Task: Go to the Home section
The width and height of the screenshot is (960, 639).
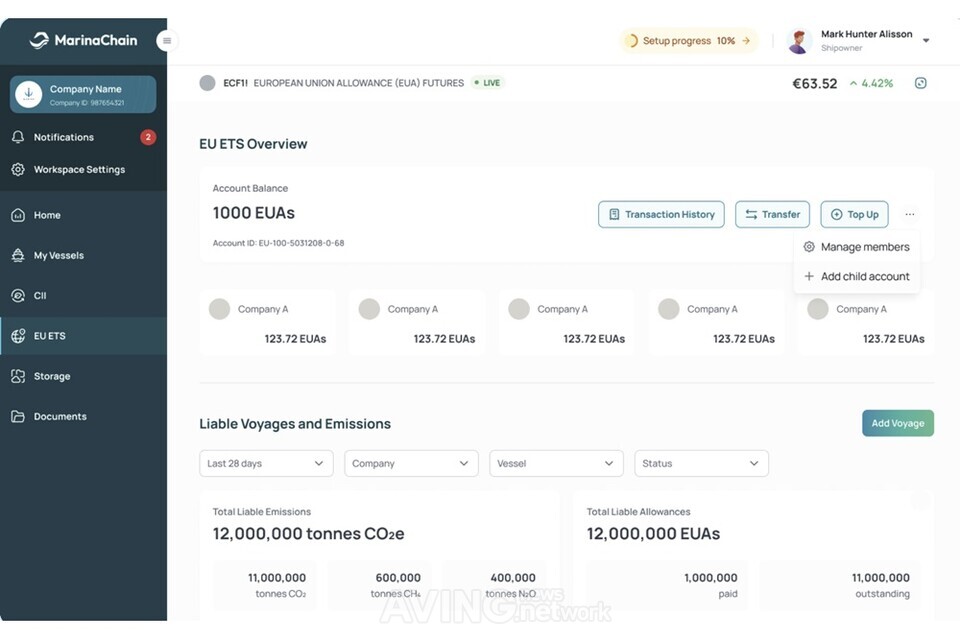Action: pos(83,215)
